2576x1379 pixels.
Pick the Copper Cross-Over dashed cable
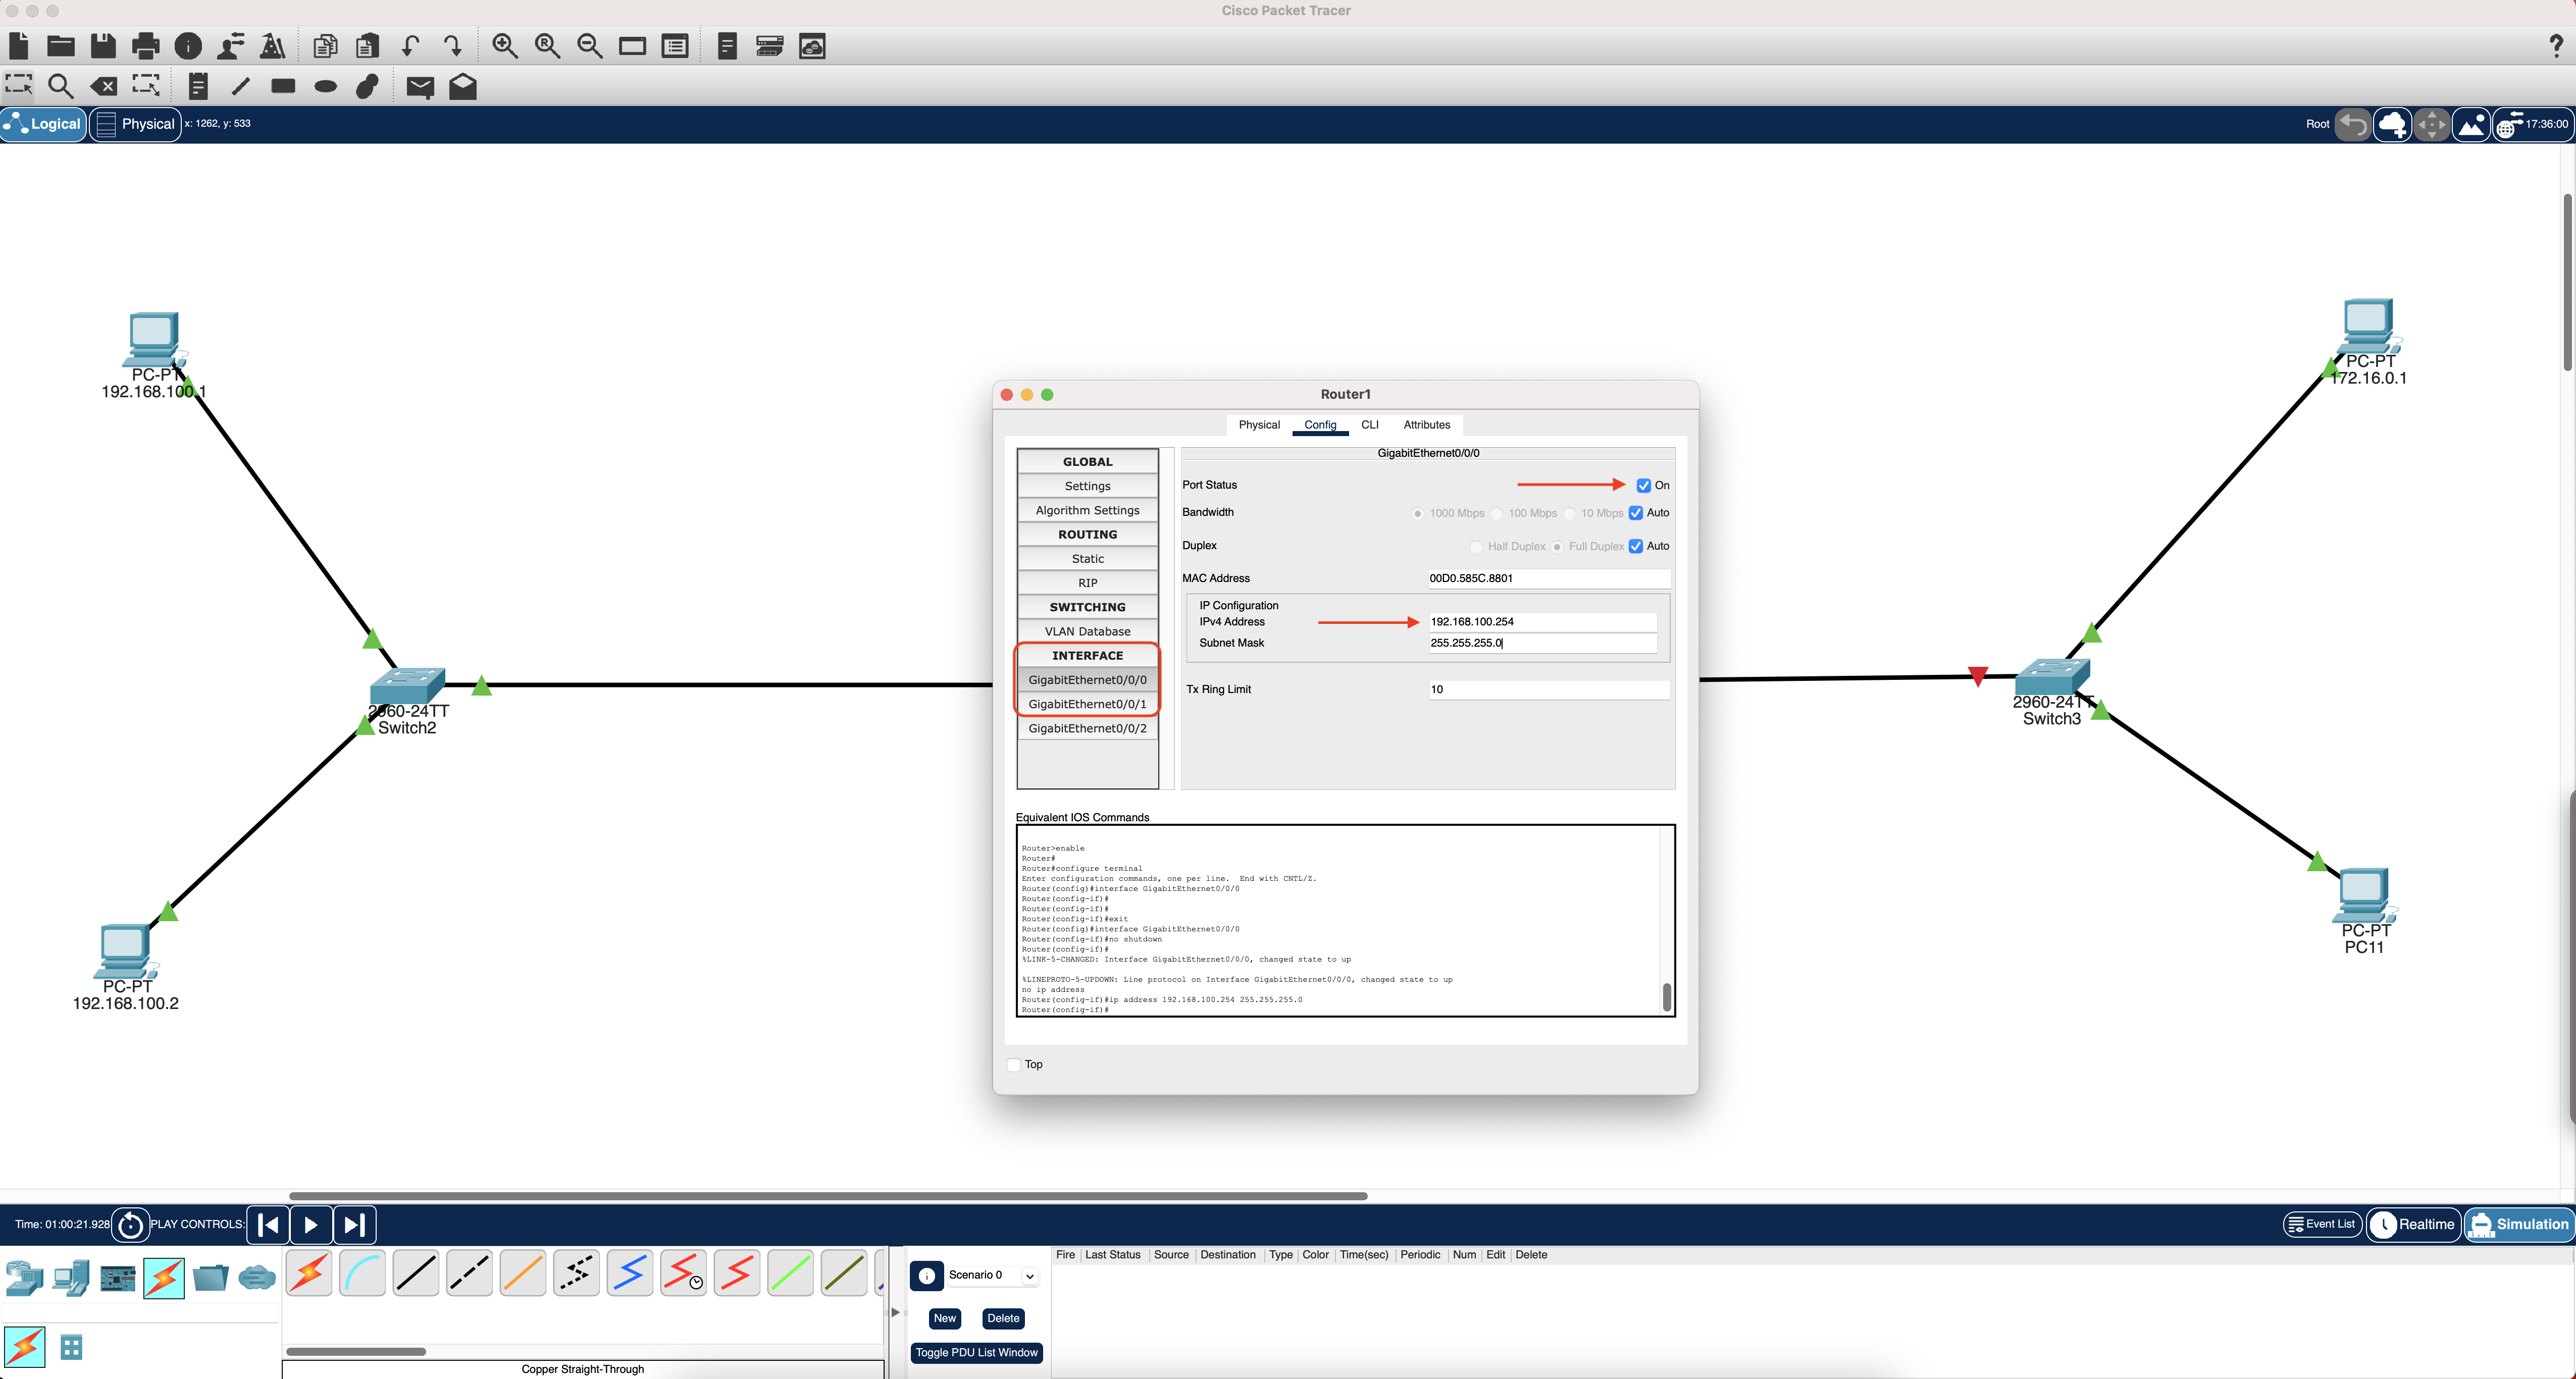(x=469, y=1273)
